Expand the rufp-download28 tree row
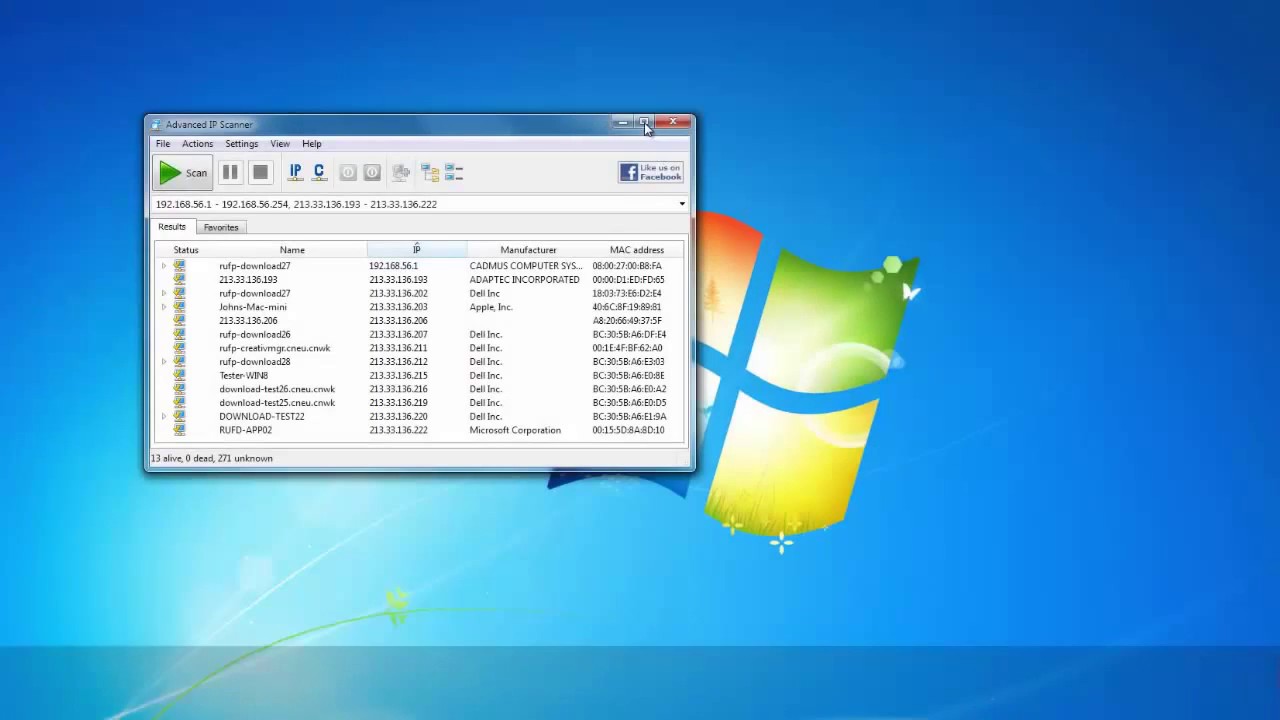1280x720 pixels. coord(164,362)
